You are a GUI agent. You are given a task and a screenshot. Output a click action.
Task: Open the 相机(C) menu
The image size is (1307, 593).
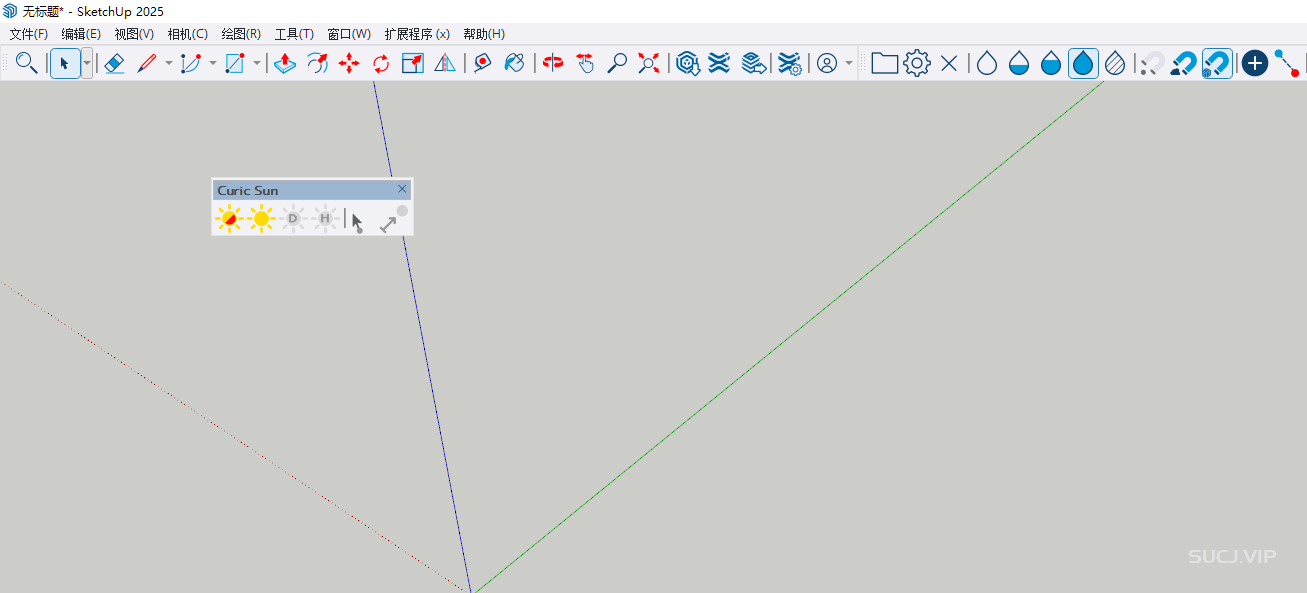pos(188,34)
